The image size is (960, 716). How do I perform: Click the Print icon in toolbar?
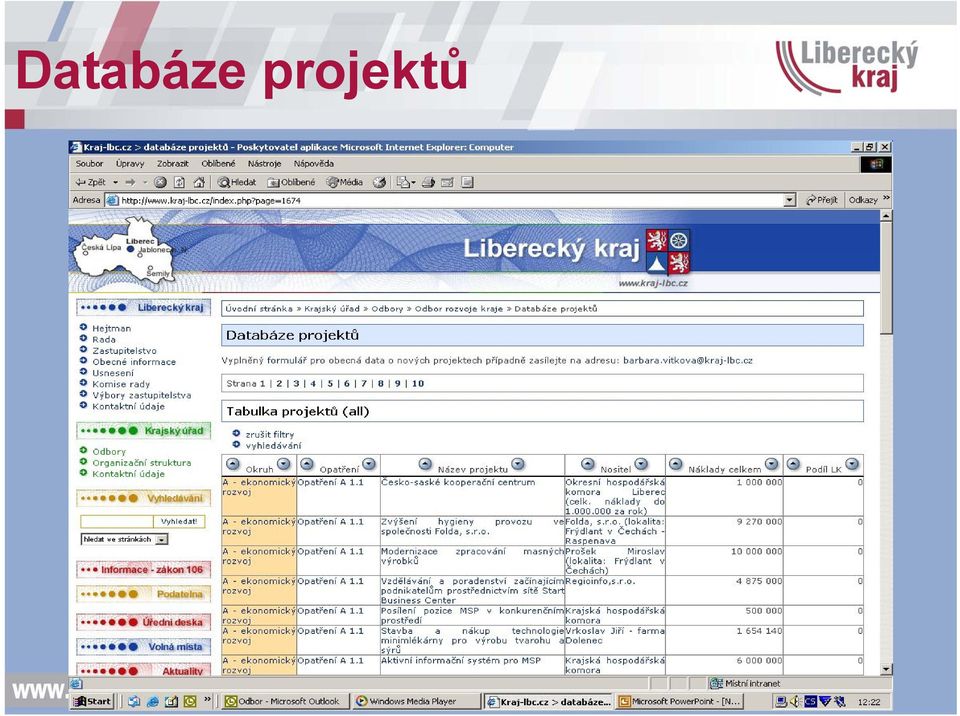[x=429, y=183]
